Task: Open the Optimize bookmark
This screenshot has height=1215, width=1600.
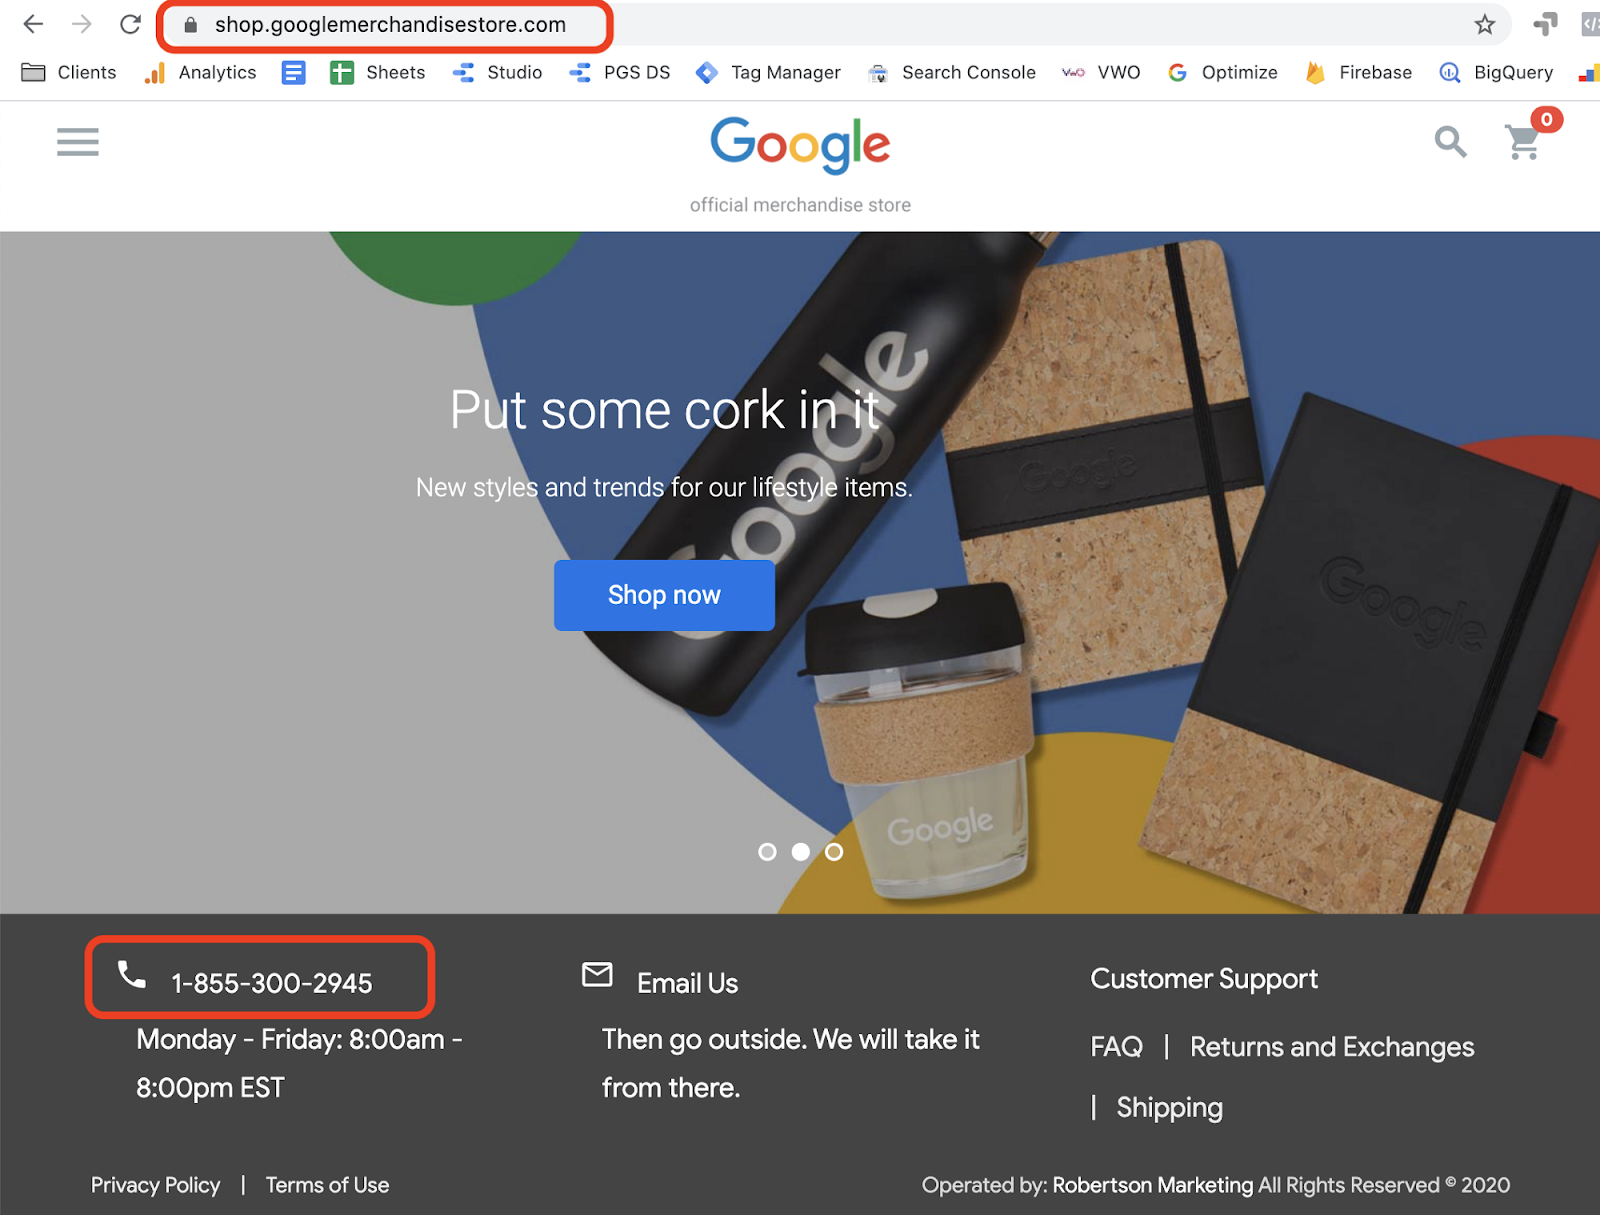Action: click(x=1222, y=72)
